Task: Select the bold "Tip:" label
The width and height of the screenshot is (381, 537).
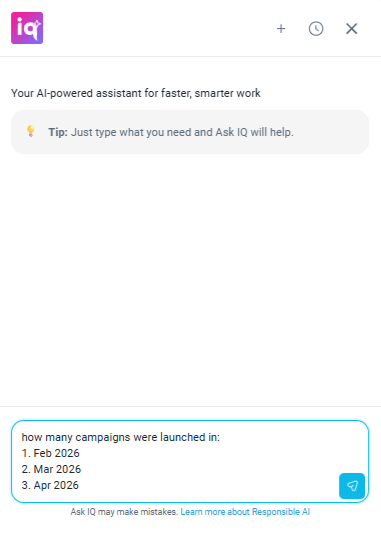Action: [x=58, y=132]
